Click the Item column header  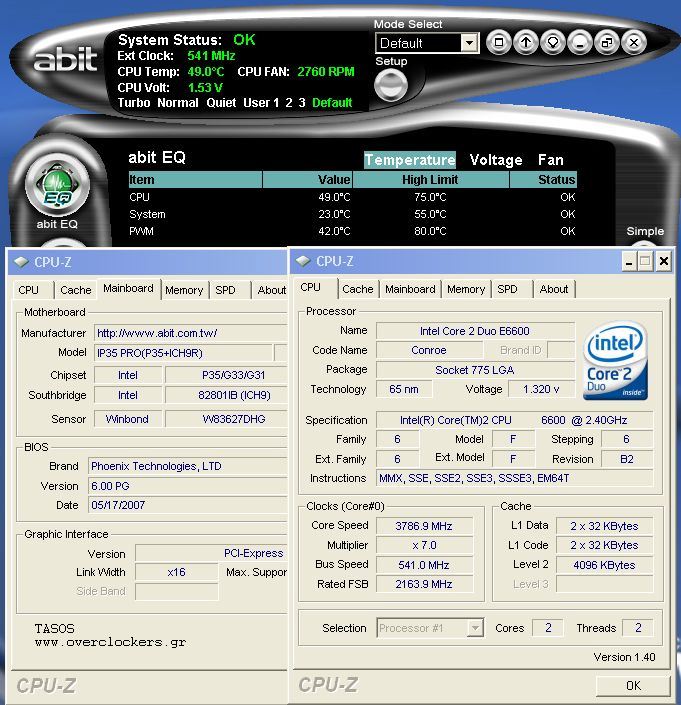[x=195, y=179]
